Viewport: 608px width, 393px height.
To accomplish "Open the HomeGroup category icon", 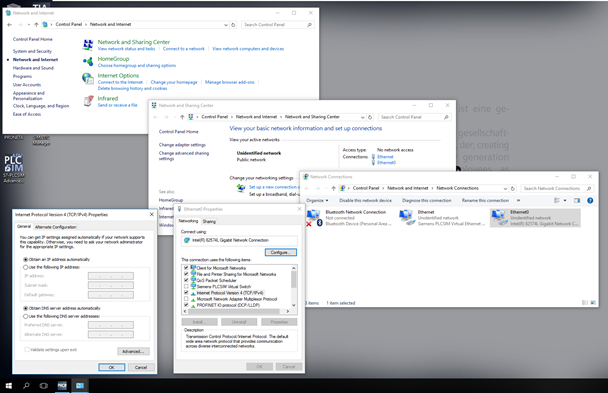I will 88,61.
